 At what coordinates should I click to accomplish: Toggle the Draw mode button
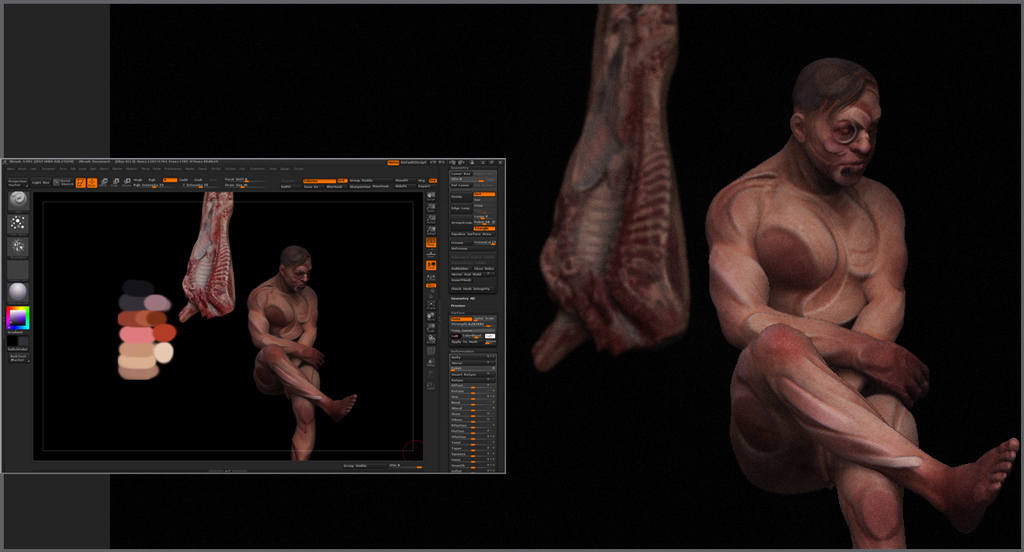point(92,183)
